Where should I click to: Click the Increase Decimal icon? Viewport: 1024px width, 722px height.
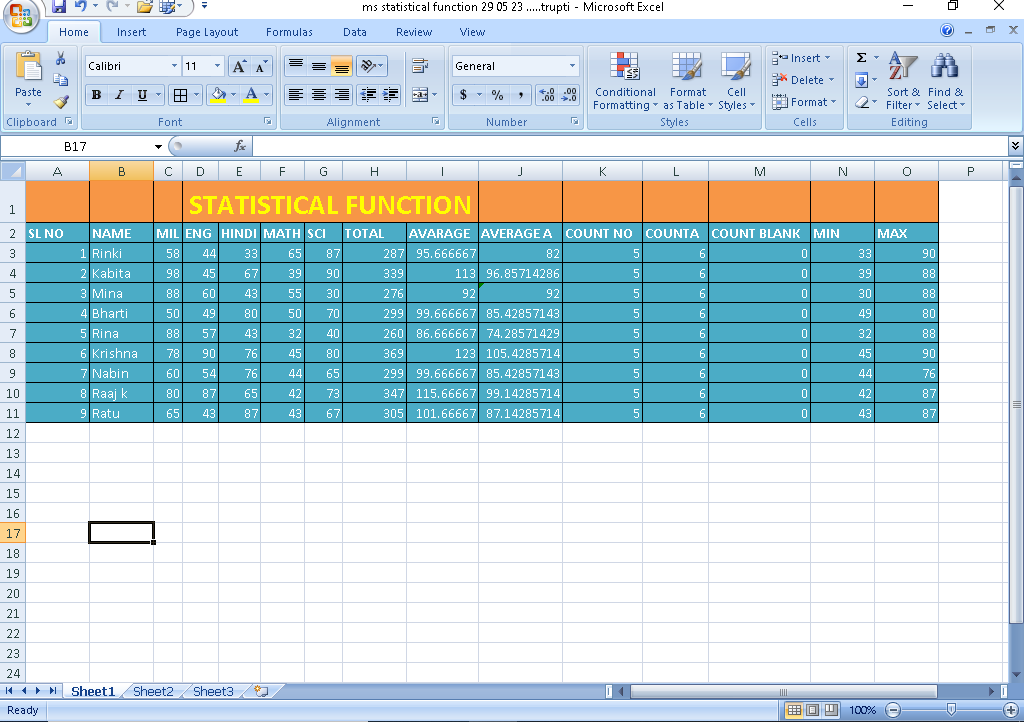pos(547,95)
